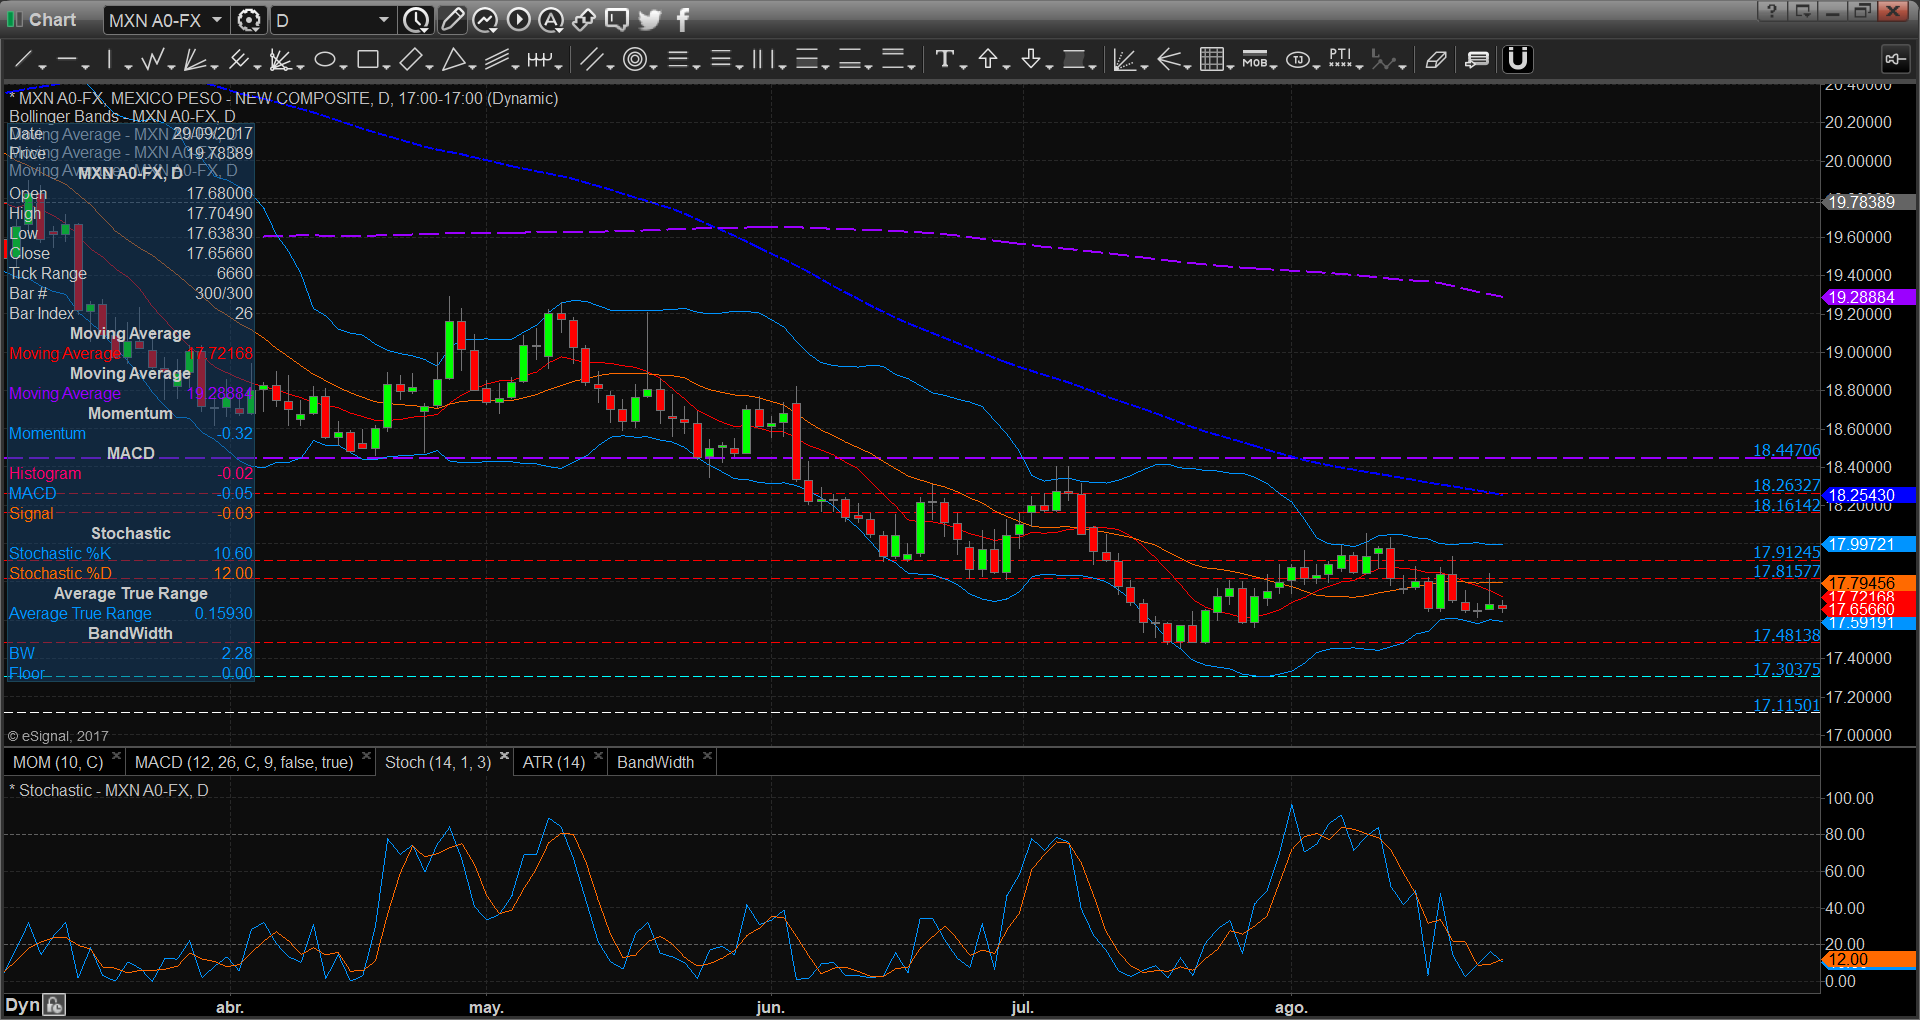Select the cycle lines tool
The width and height of the screenshot is (1920, 1020).
(x=539, y=60)
